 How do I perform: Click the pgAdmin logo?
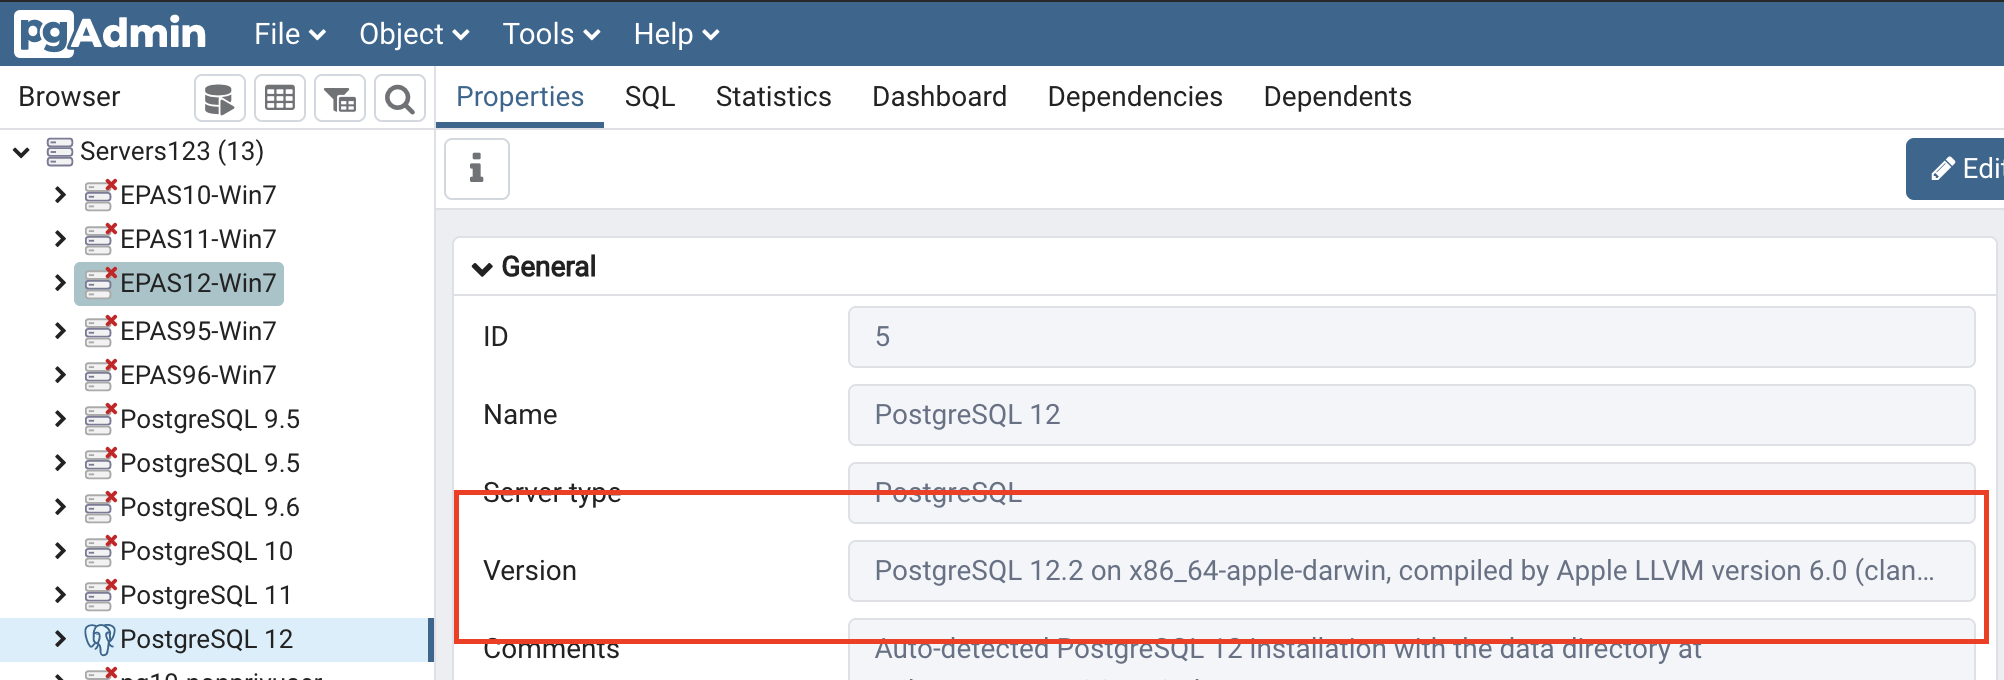tap(110, 34)
